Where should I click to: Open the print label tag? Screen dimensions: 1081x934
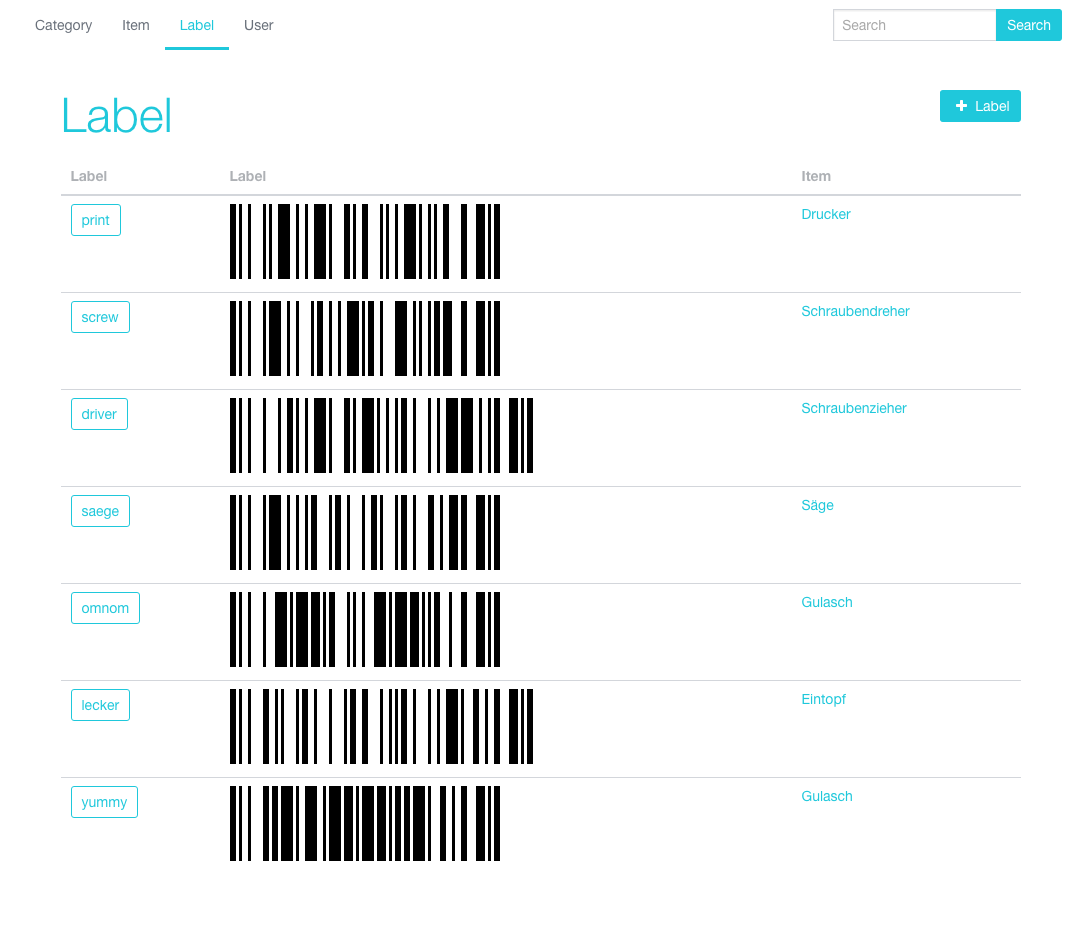pyautogui.click(x=96, y=220)
